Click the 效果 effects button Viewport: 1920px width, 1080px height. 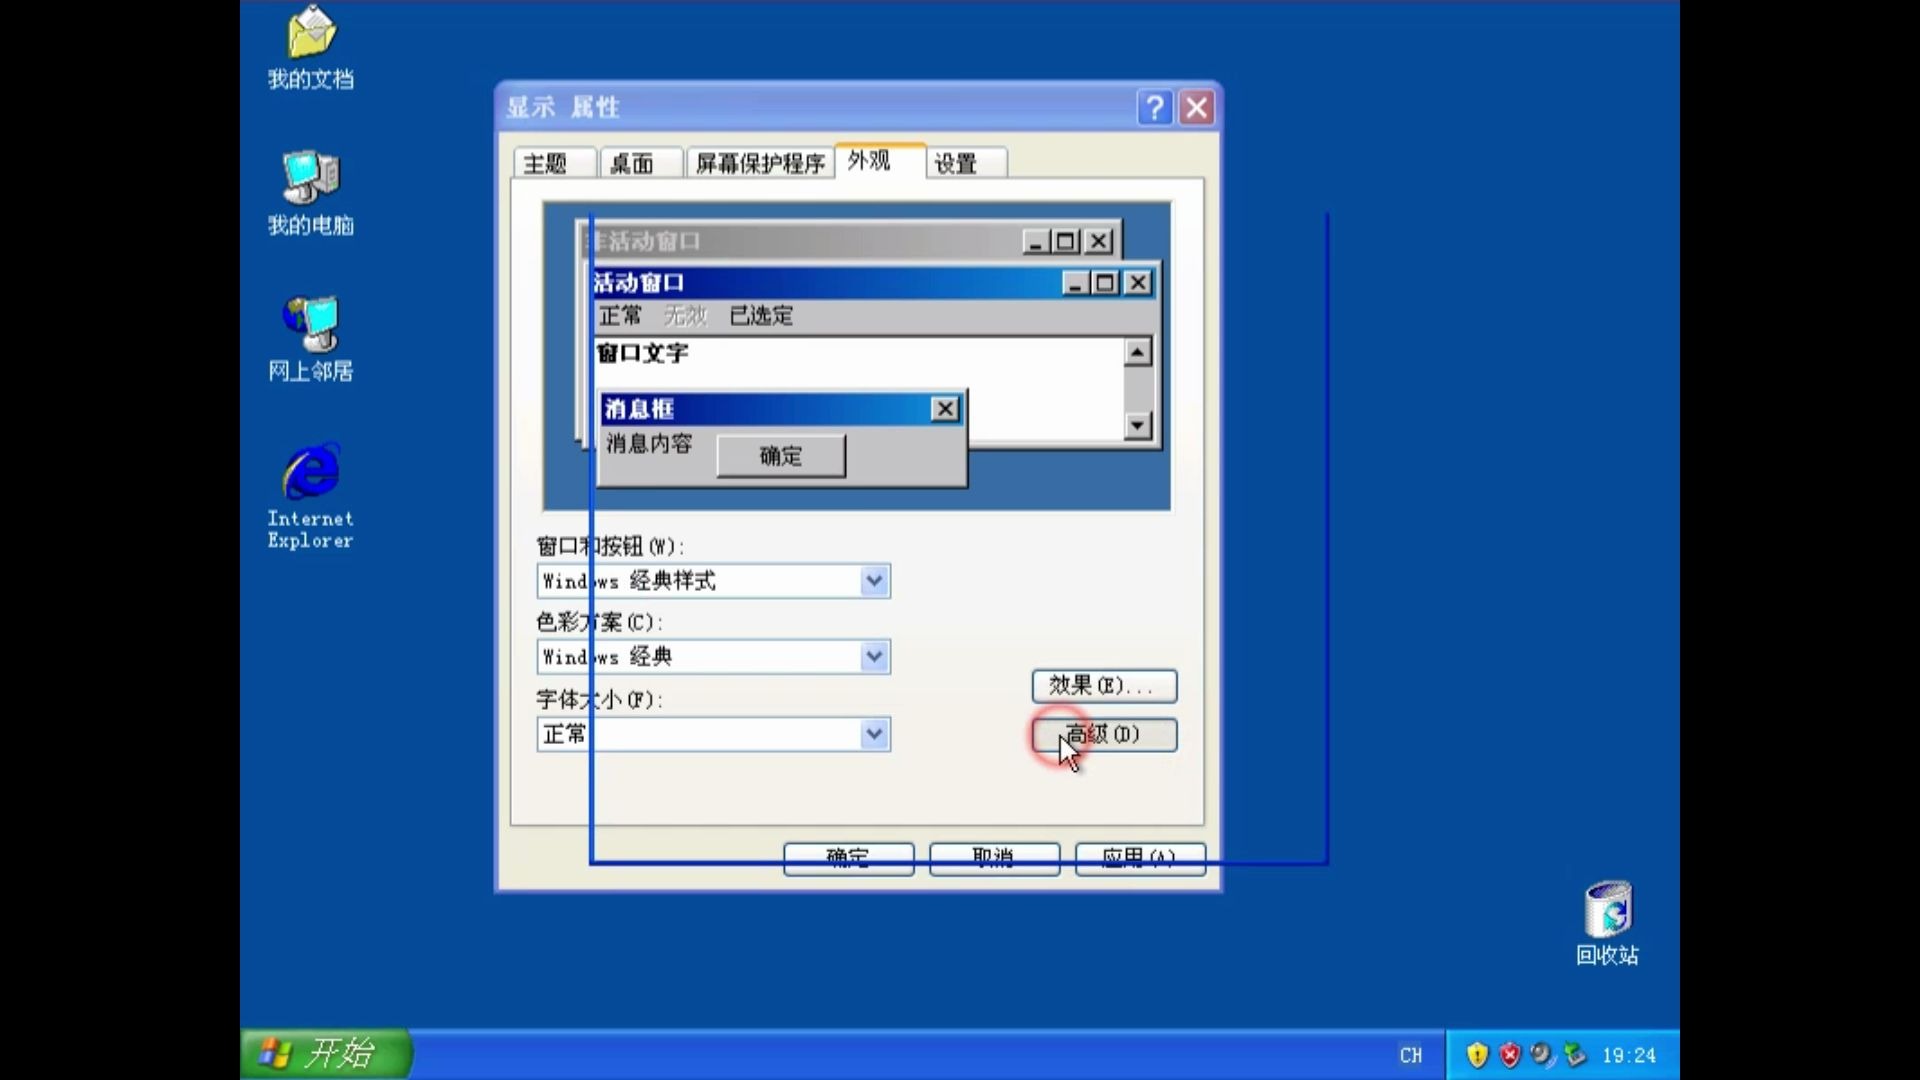tap(1103, 686)
